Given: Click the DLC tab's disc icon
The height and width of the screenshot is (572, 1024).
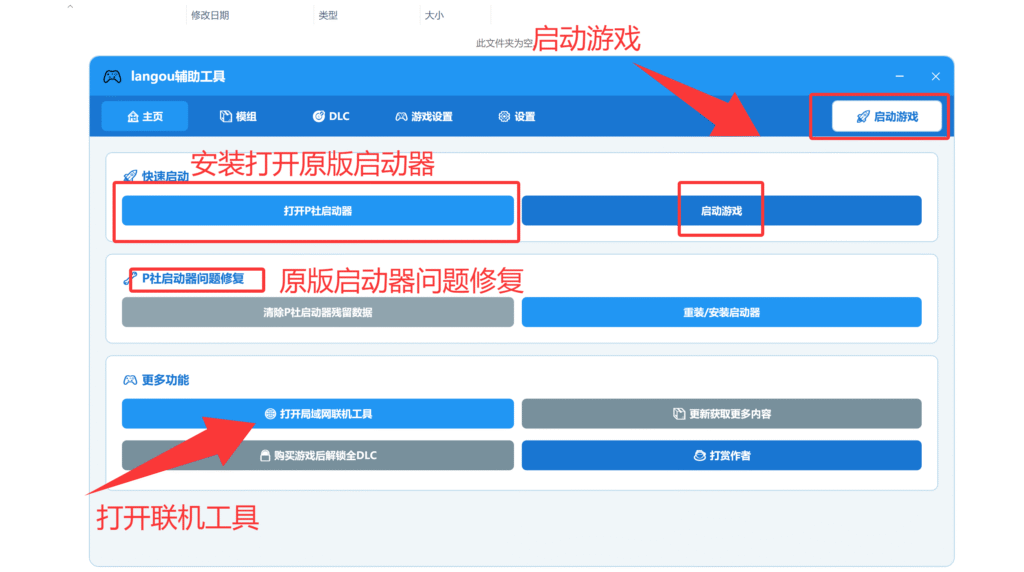Looking at the screenshot, I should [319, 117].
